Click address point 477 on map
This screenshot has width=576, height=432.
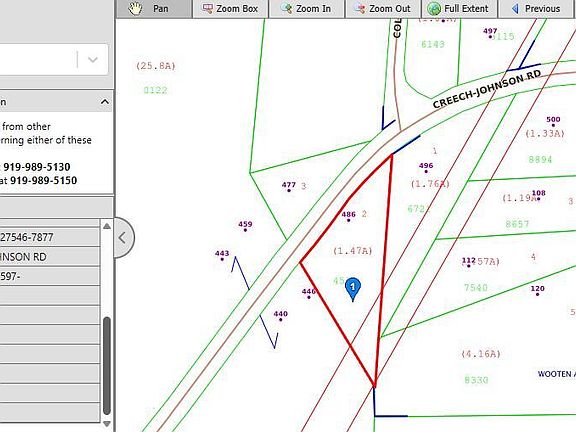289,187
